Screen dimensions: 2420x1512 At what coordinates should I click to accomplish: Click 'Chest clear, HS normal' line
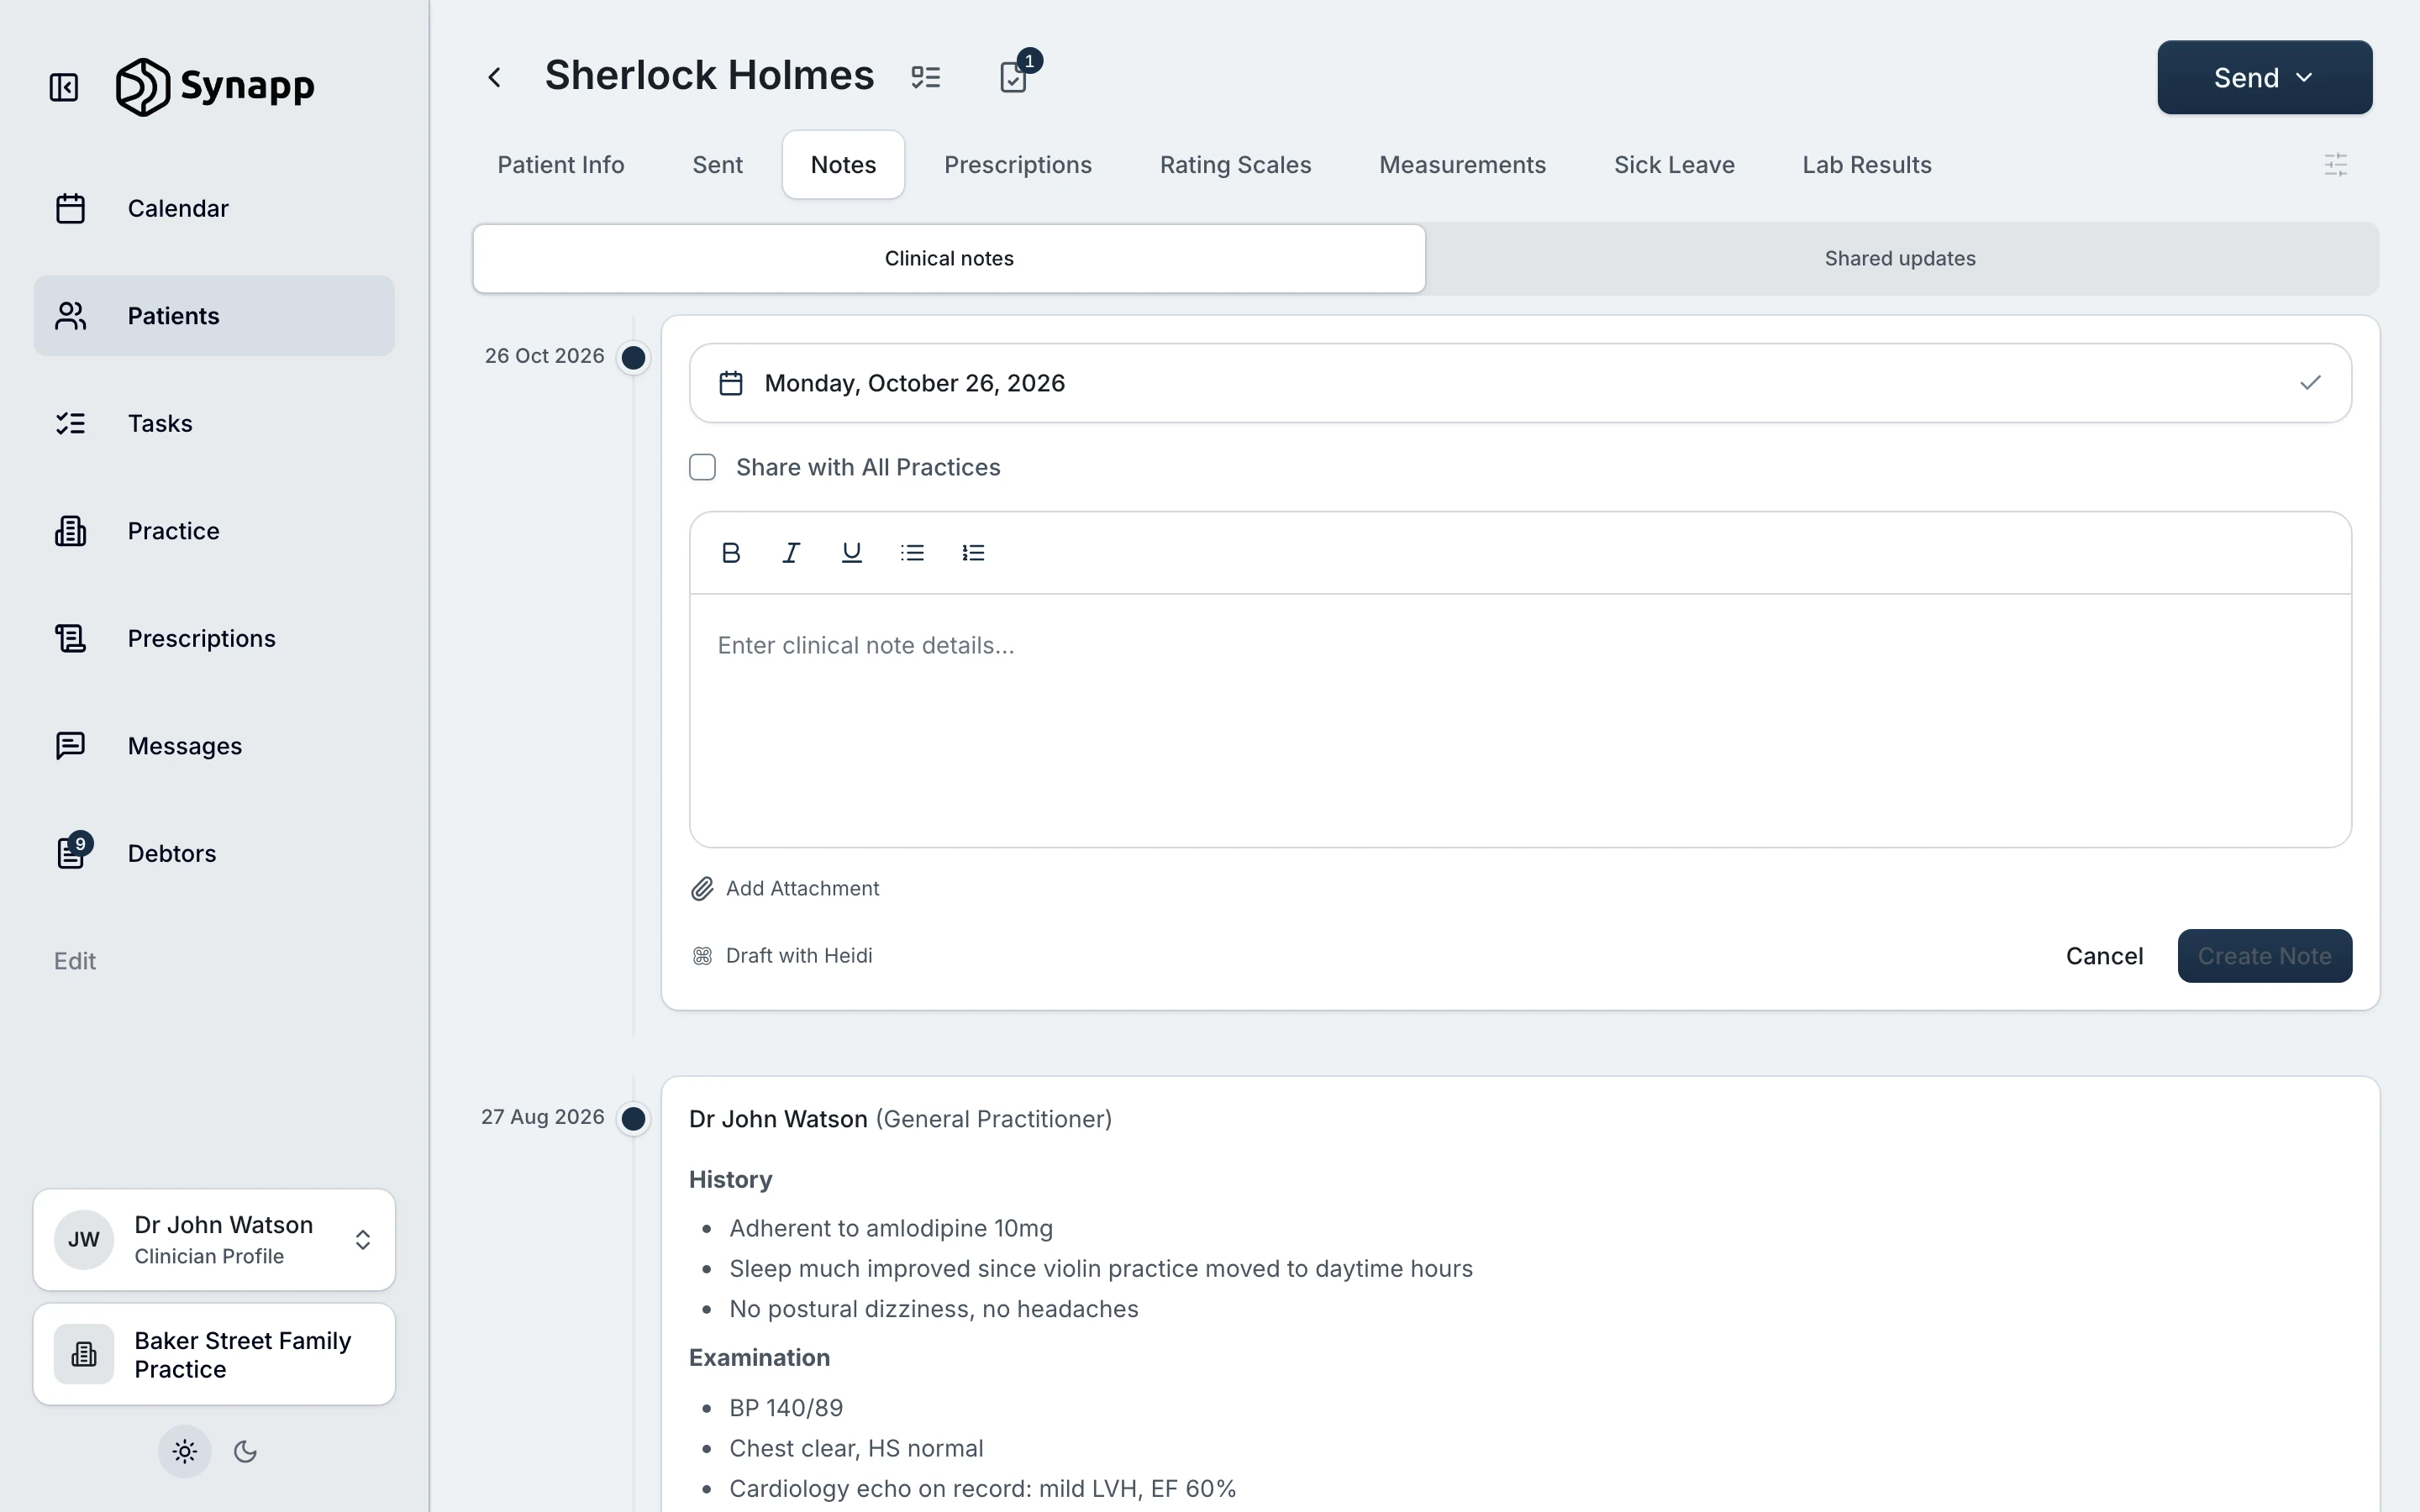[x=856, y=1448]
